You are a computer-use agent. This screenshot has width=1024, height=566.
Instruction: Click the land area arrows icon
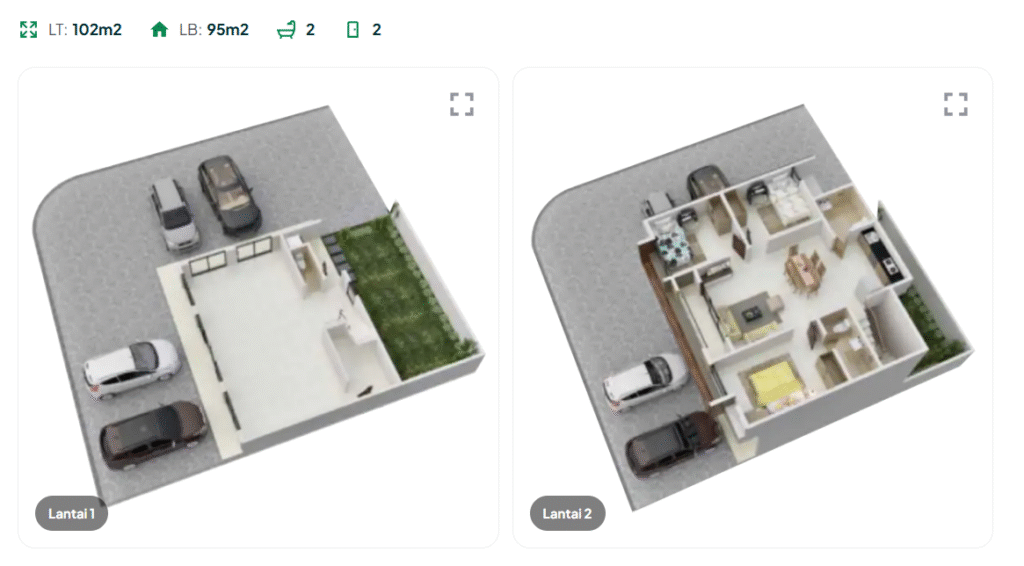click(28, 29)
